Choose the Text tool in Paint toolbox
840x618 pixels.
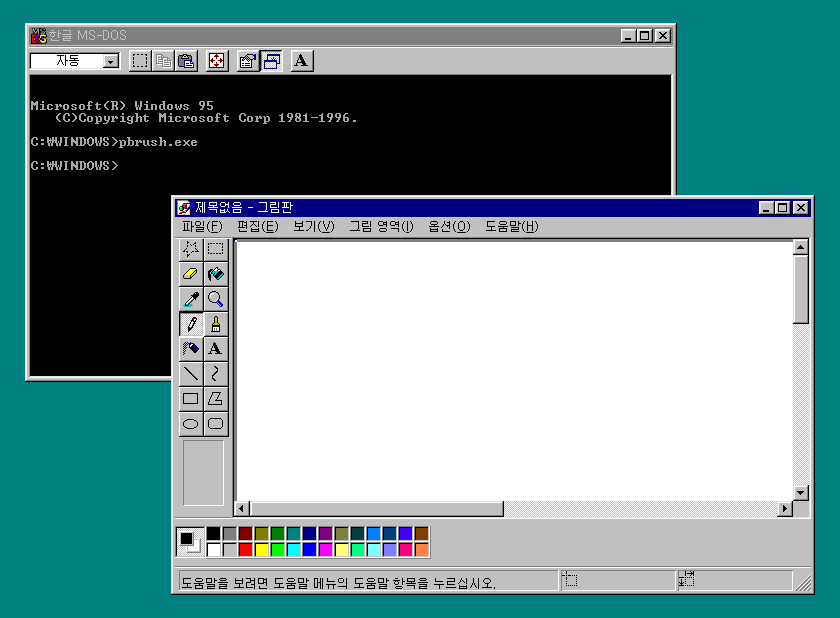point(215,349)
